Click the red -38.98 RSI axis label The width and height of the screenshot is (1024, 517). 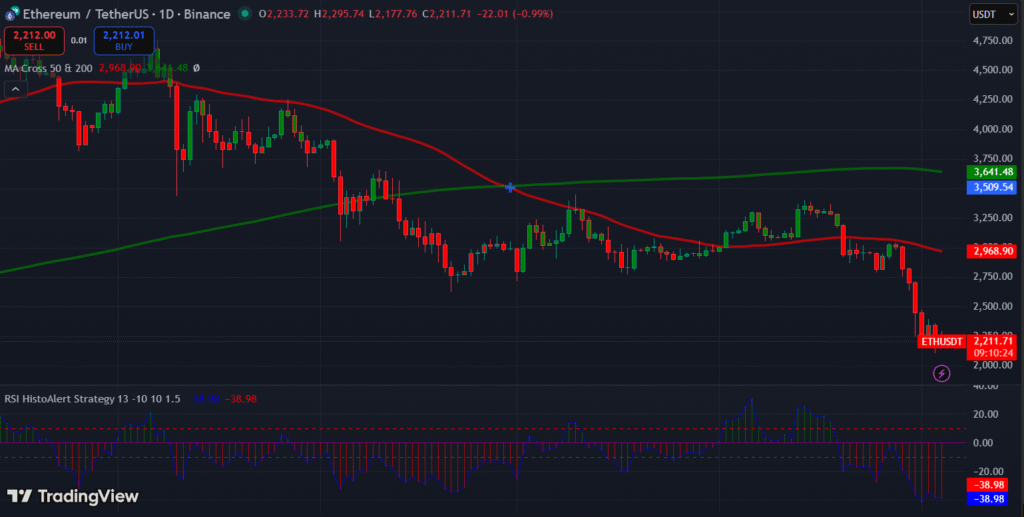pyautogui.click(x=991, y=484)
